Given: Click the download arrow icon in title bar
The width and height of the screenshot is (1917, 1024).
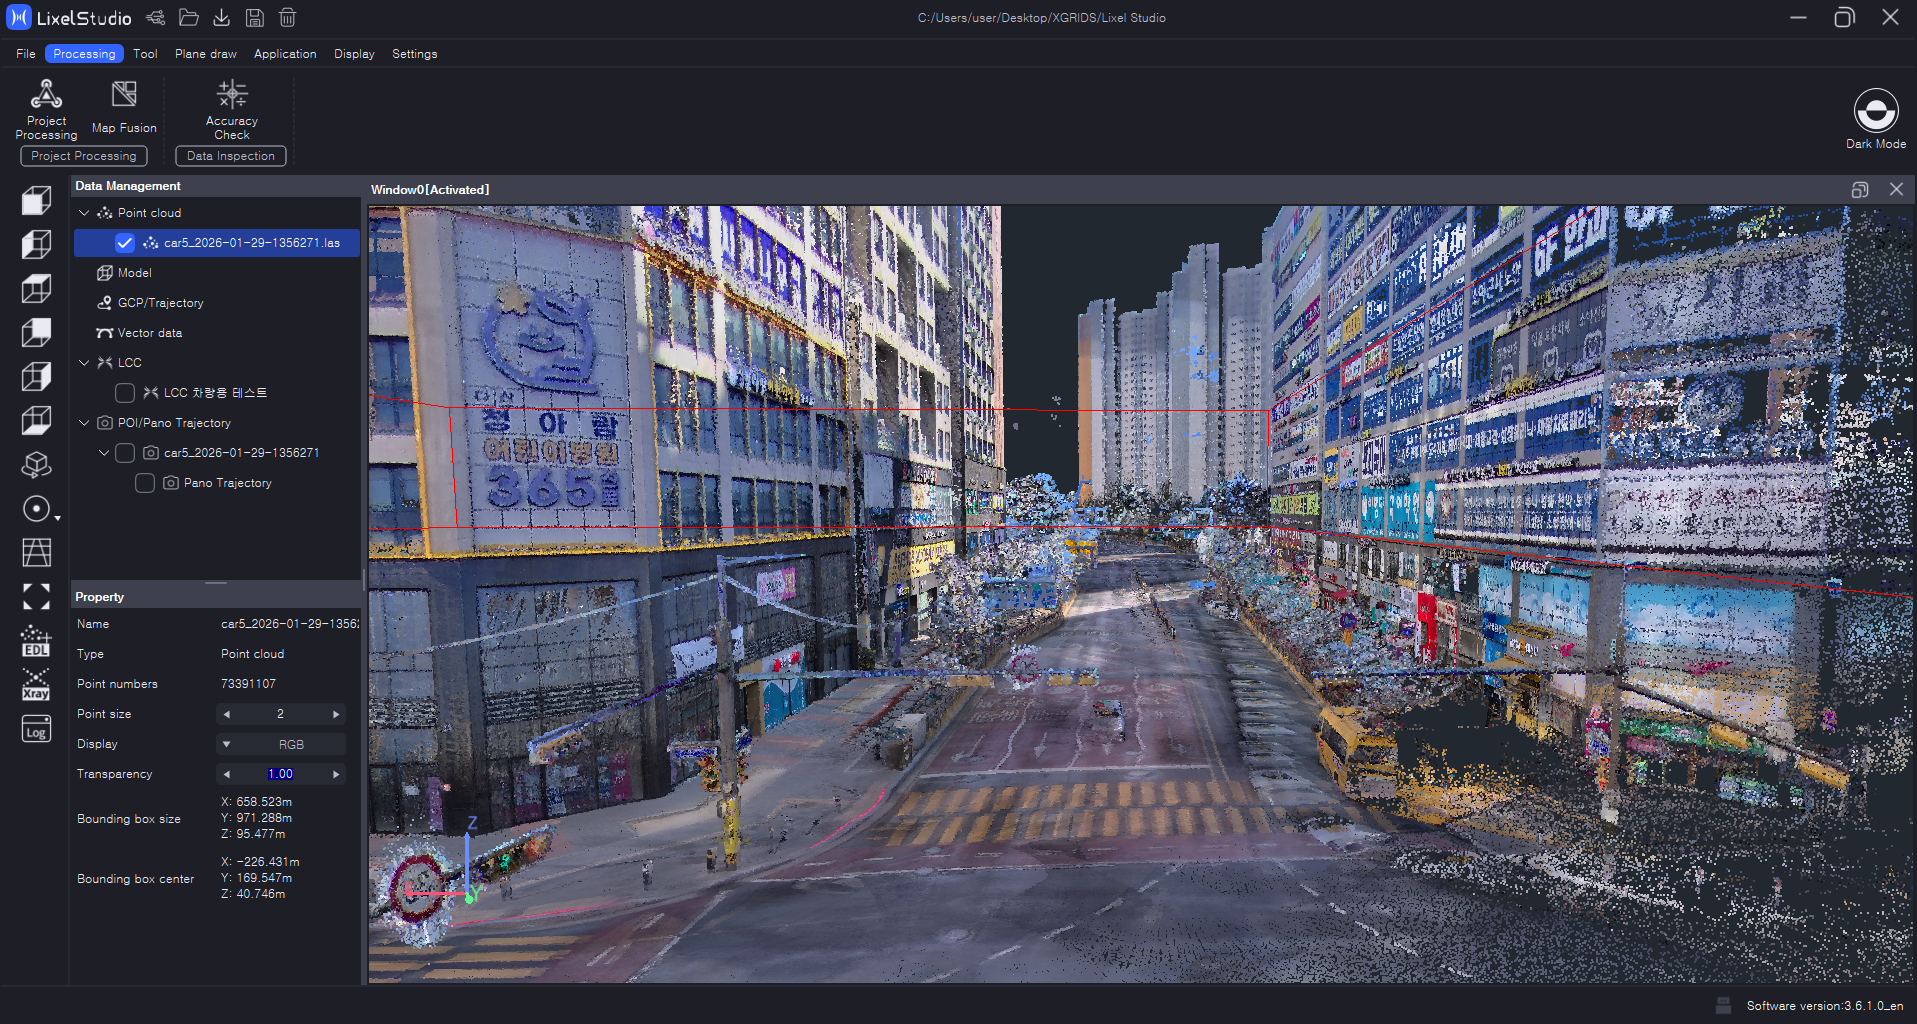Looking at the screenshot, I should [x=222, y=18].
